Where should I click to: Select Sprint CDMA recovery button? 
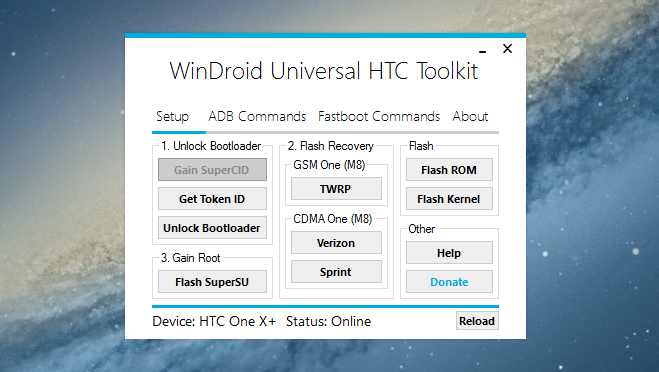(x=336, y=272)
